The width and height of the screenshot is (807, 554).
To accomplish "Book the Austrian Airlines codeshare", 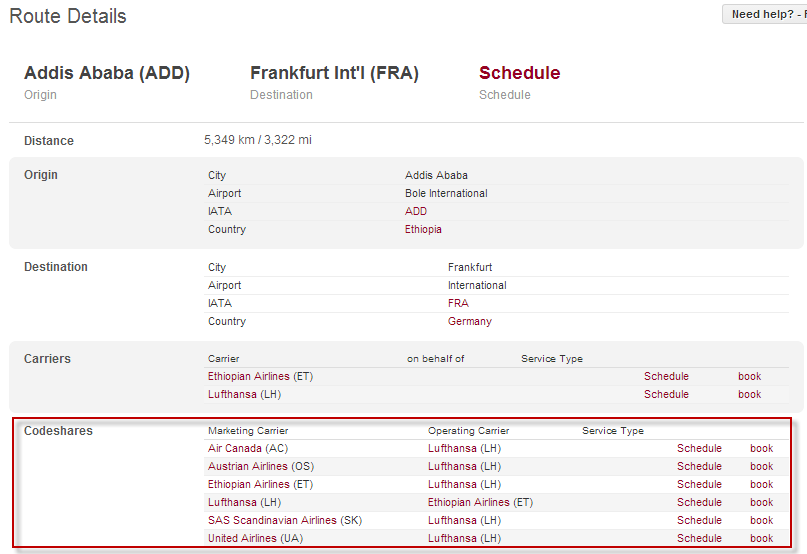I will pos(761,466).
